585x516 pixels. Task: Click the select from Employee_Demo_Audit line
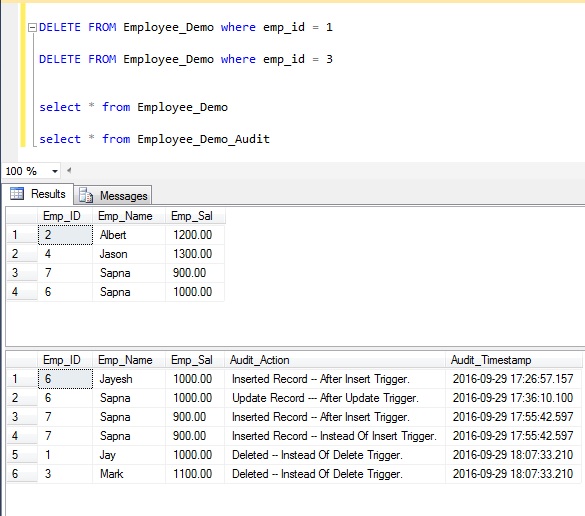click(x=154, y=139)
